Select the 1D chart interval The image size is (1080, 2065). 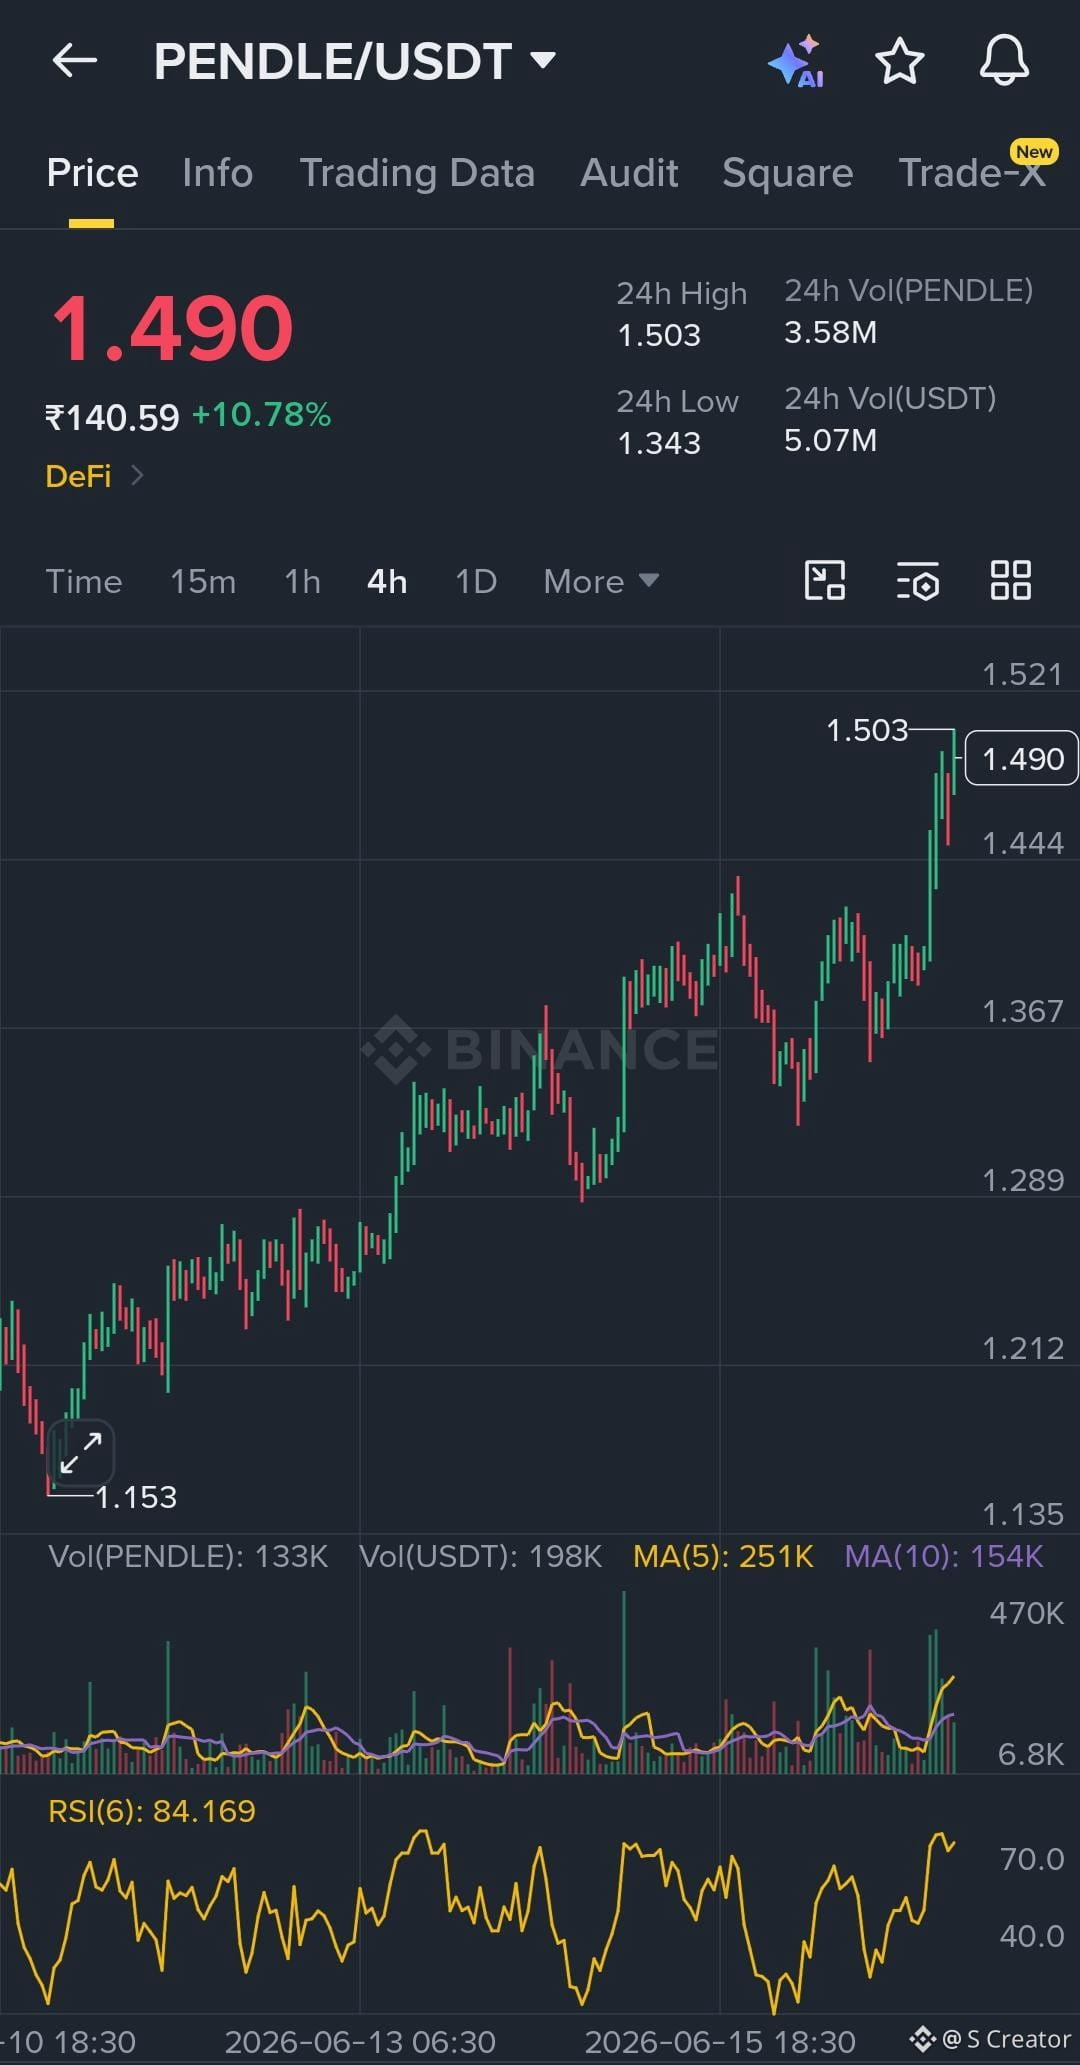(x=476, y=581)
